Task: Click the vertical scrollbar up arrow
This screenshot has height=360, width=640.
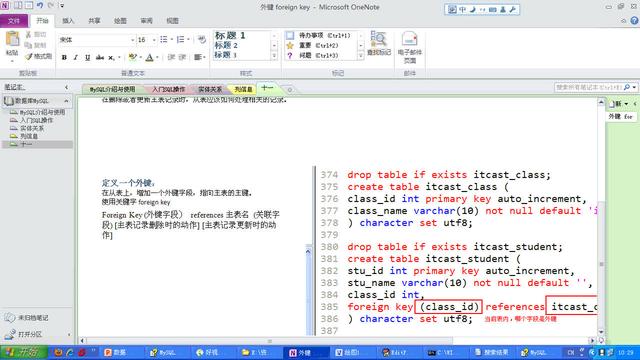Action: (x=601, y=102)
